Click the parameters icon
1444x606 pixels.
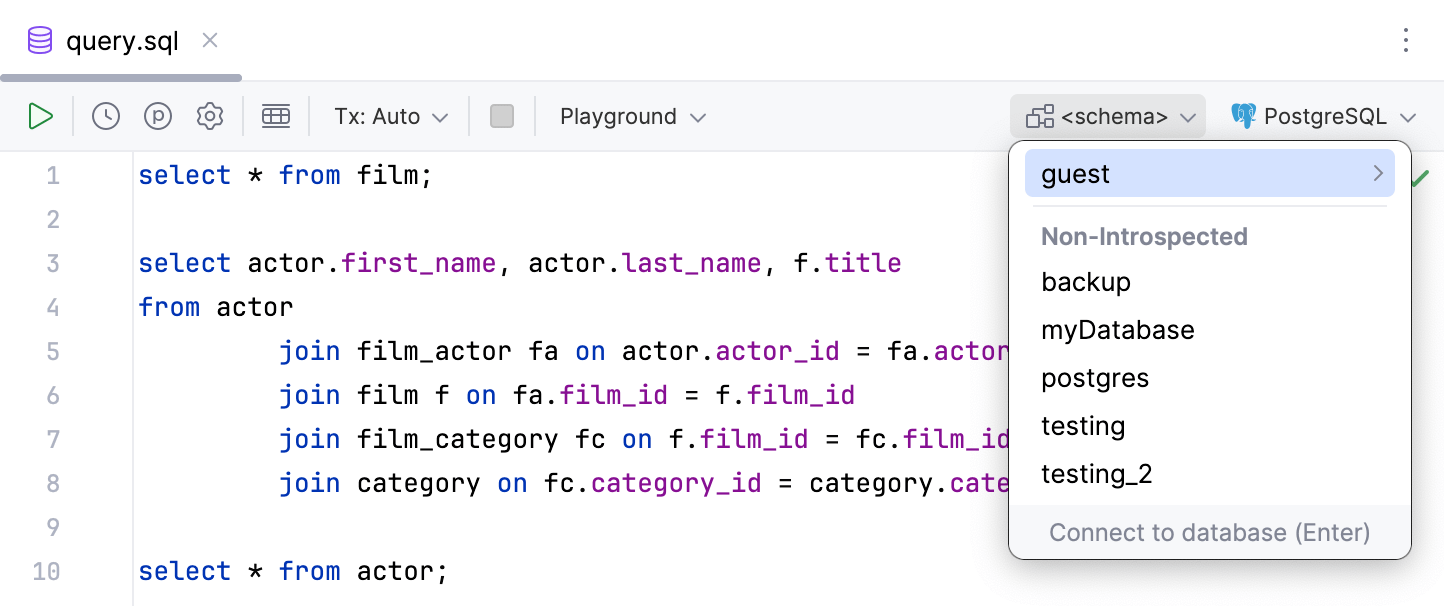pos(158,115)
